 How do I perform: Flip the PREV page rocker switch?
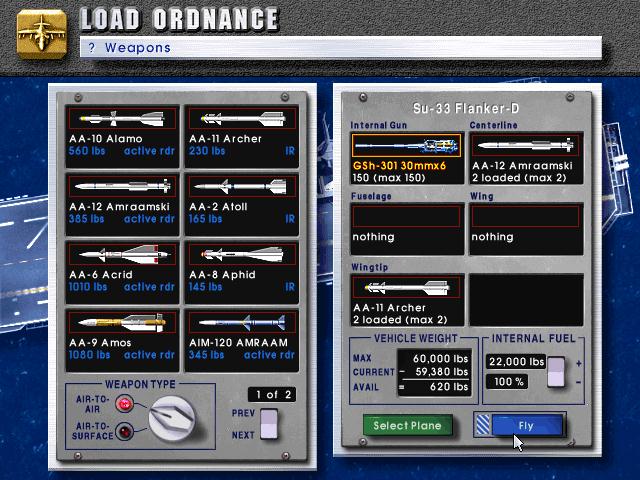[269, 416]
